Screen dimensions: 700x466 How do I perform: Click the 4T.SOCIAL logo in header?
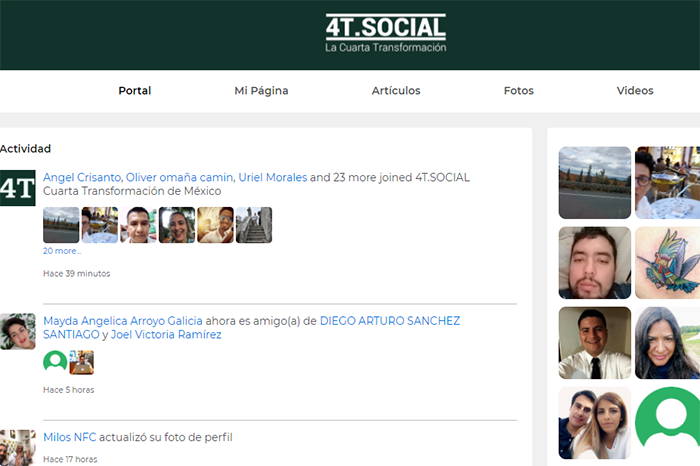click(385, 34)
